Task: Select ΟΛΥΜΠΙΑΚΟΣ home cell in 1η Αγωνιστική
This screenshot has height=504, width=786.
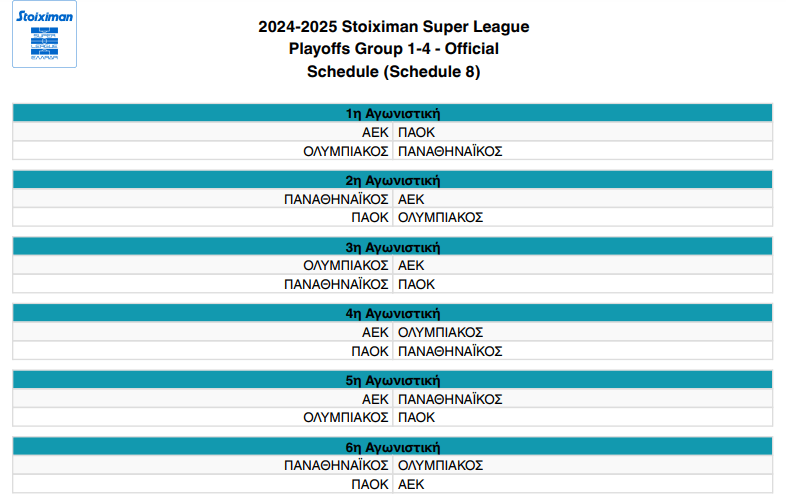Action: point(345,151)
